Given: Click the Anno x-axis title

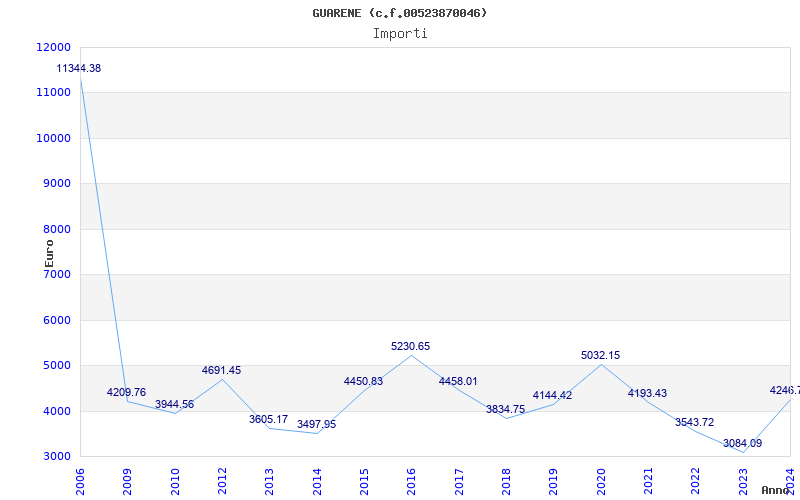Looking at the screenshot, I should [x=776, y=490].
